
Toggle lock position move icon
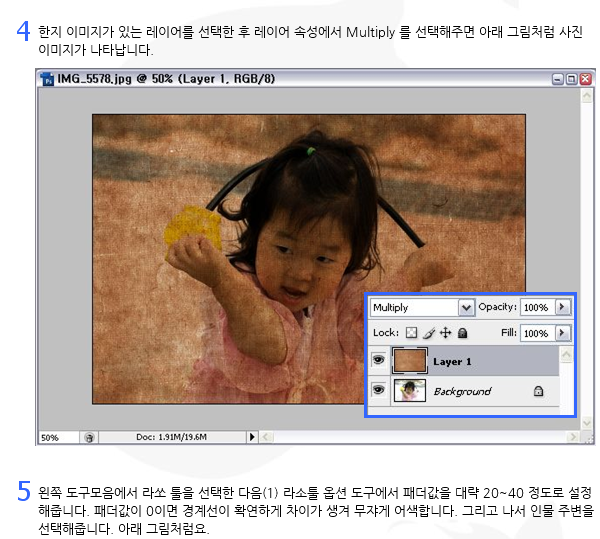click(x=445, y=333)
